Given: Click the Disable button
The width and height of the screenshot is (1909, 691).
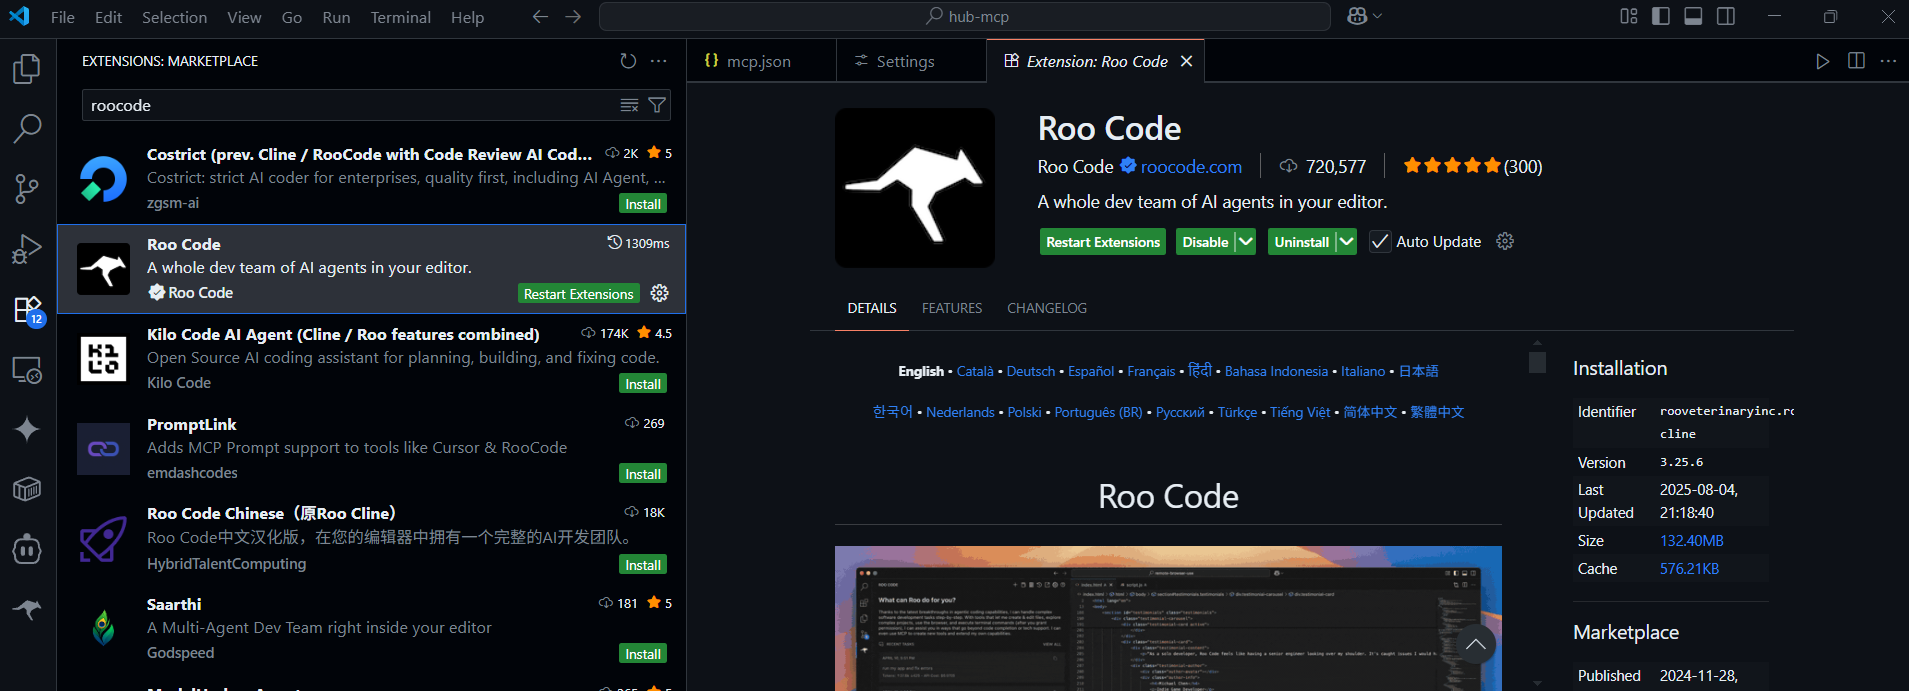Looking at the screenshot, I should pos(1205,242).
